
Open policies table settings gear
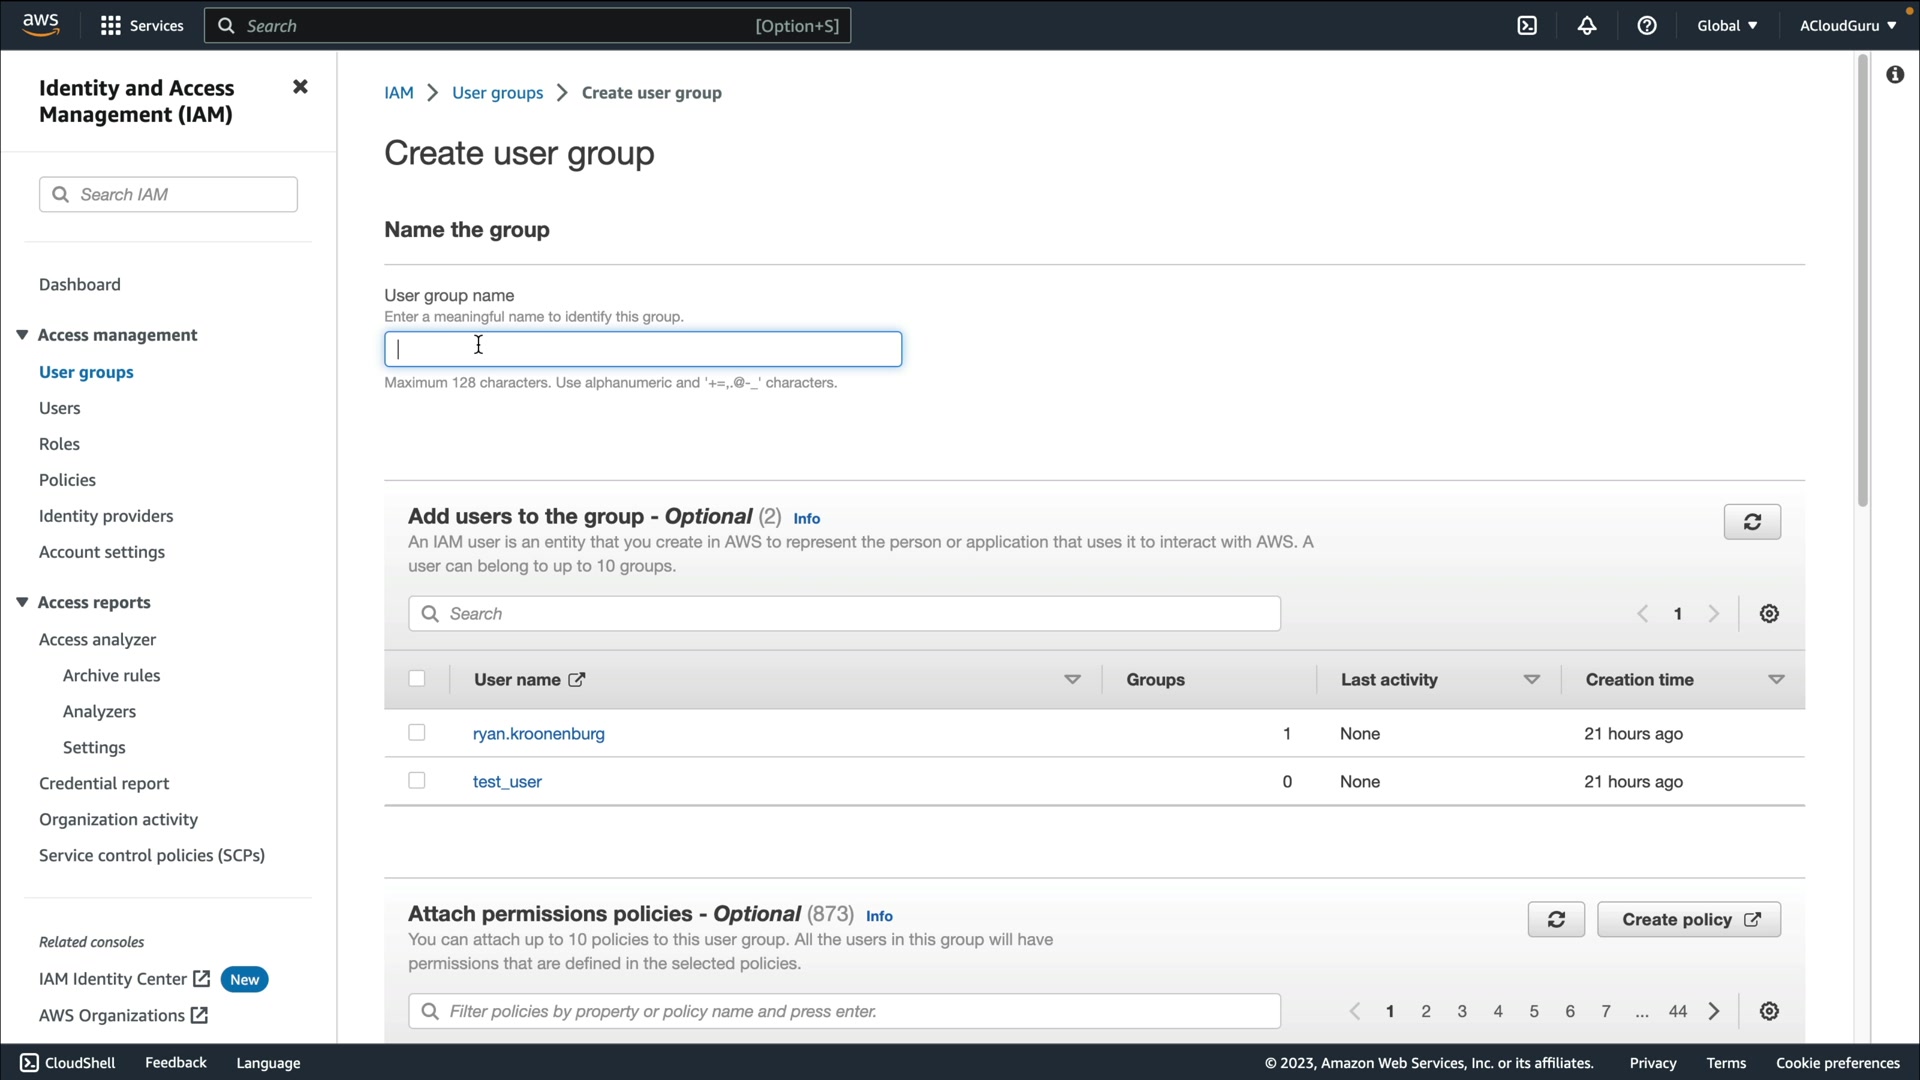(1769, 1012)
